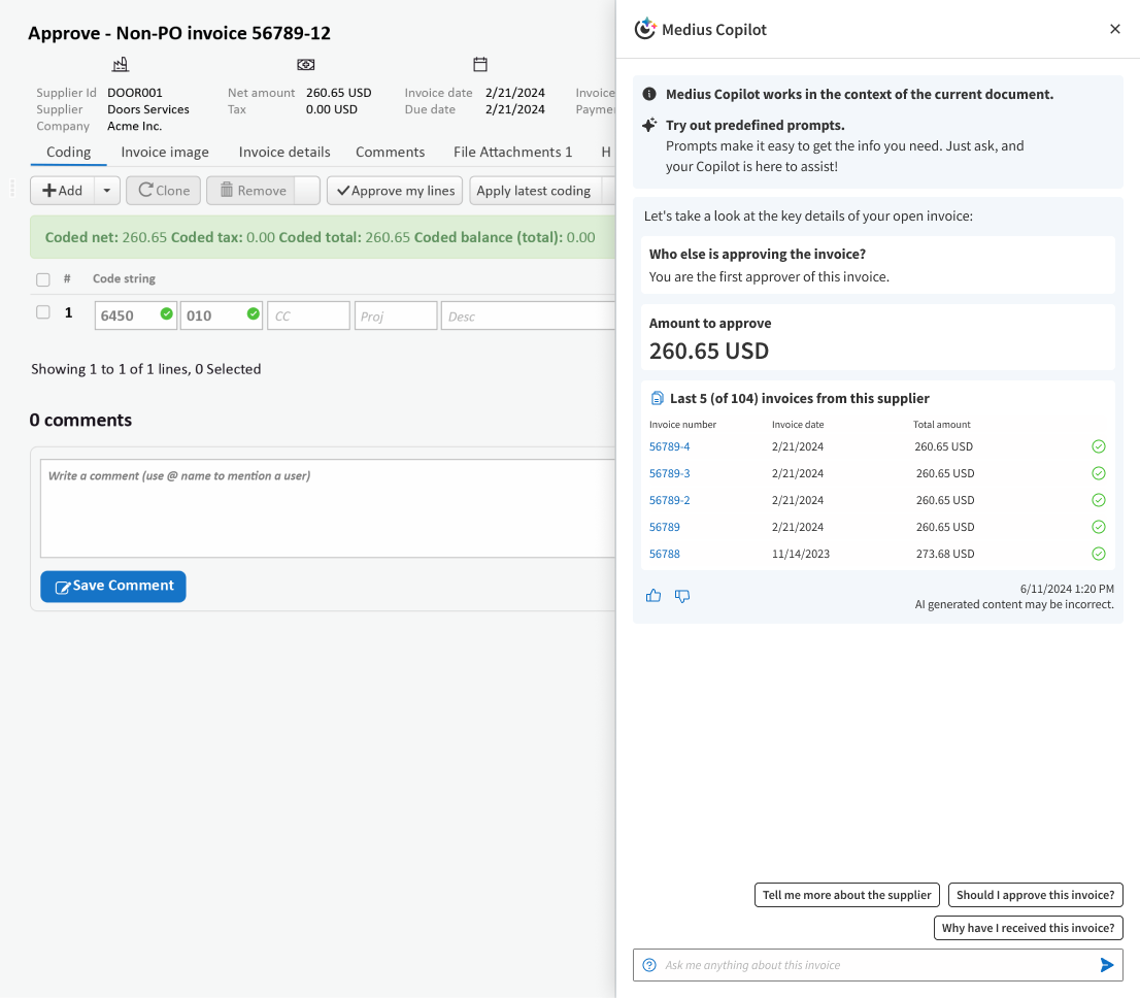Close the Medius Copilot panel
The width and height of the screenshot is (1140, 998).
click(x=1115, y=29)
